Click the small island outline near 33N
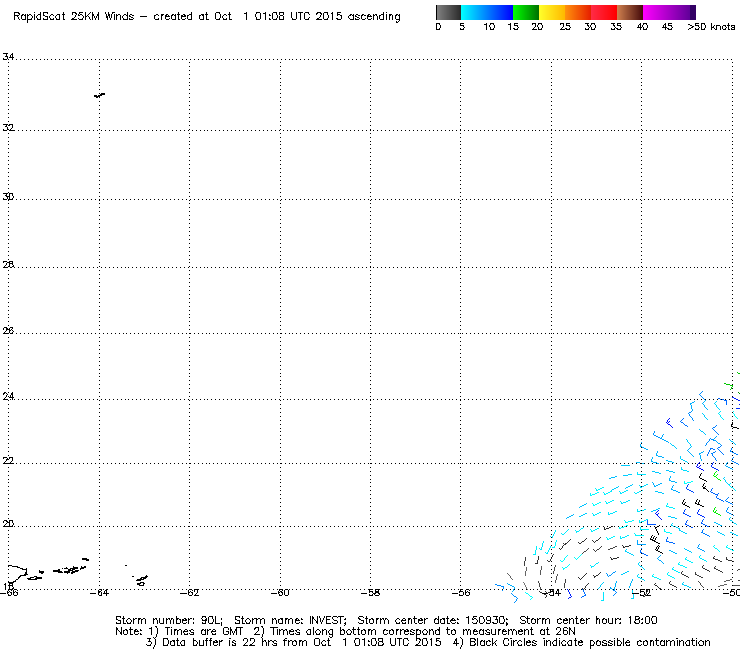 click(x=99, y=95)
